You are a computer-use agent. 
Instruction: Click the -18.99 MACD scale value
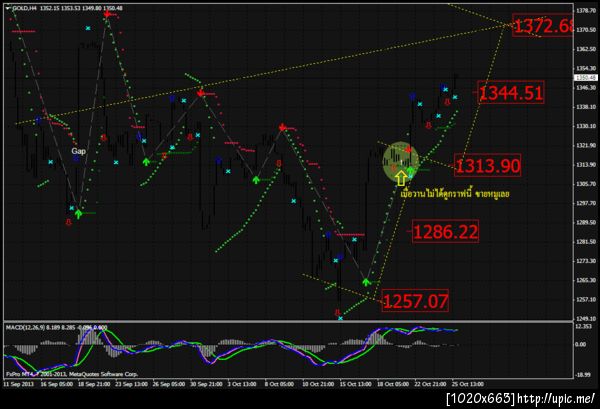coord(584,375)
